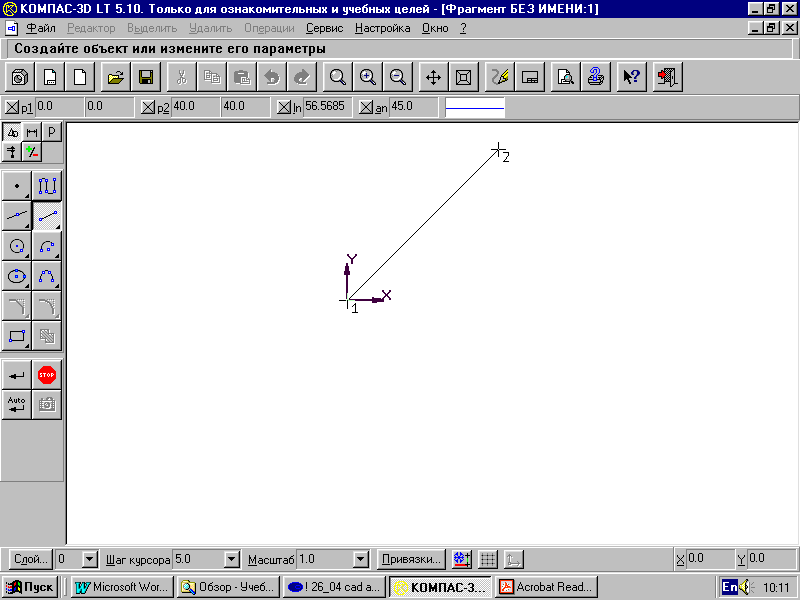Click the exit door icon

tap(667, 77)
